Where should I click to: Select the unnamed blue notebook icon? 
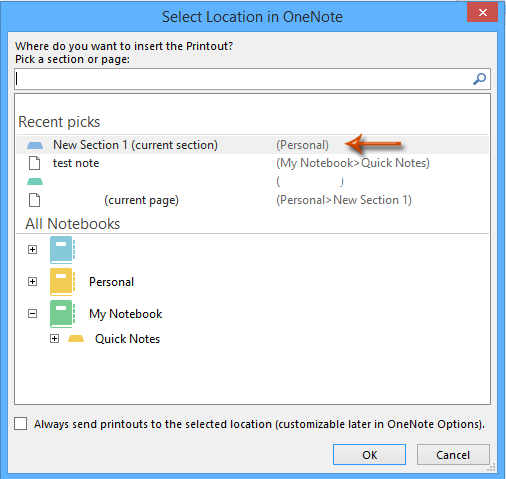62,250
